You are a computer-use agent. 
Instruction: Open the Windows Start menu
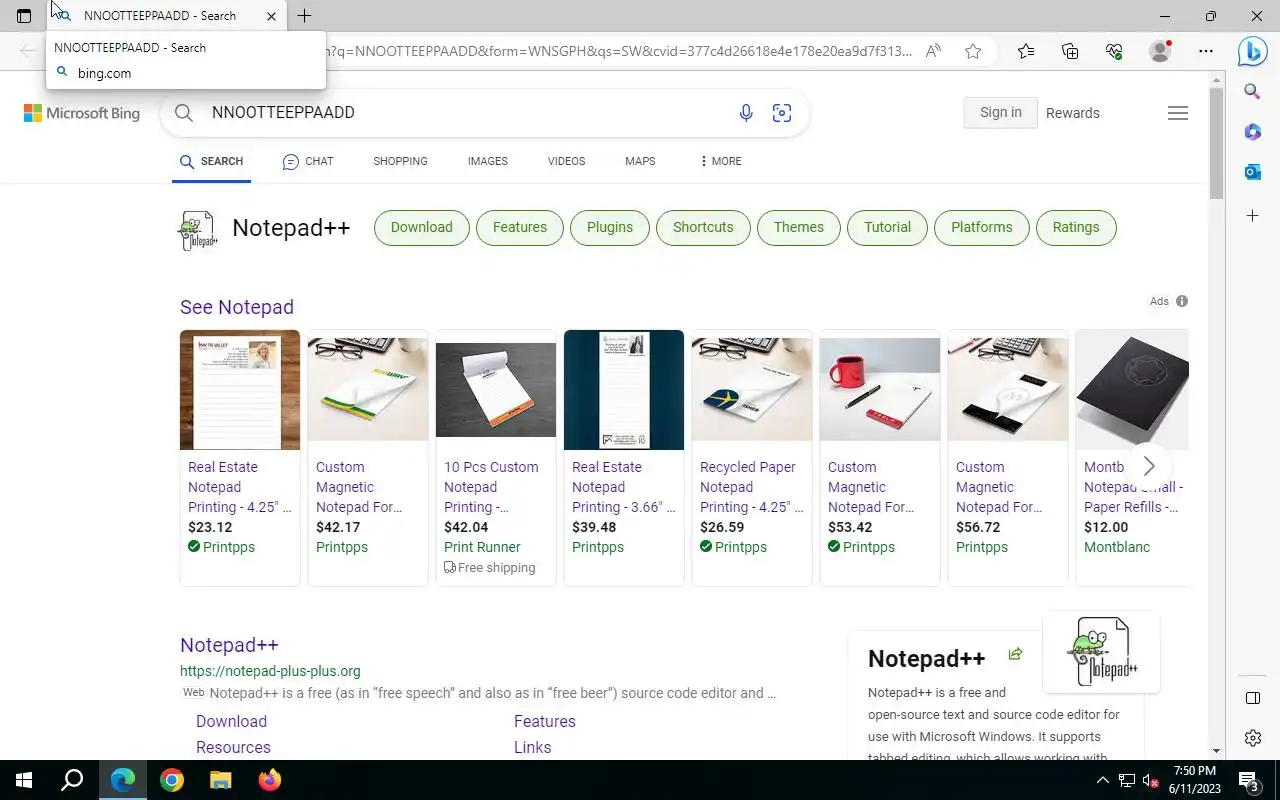click(x=24, y=780)
